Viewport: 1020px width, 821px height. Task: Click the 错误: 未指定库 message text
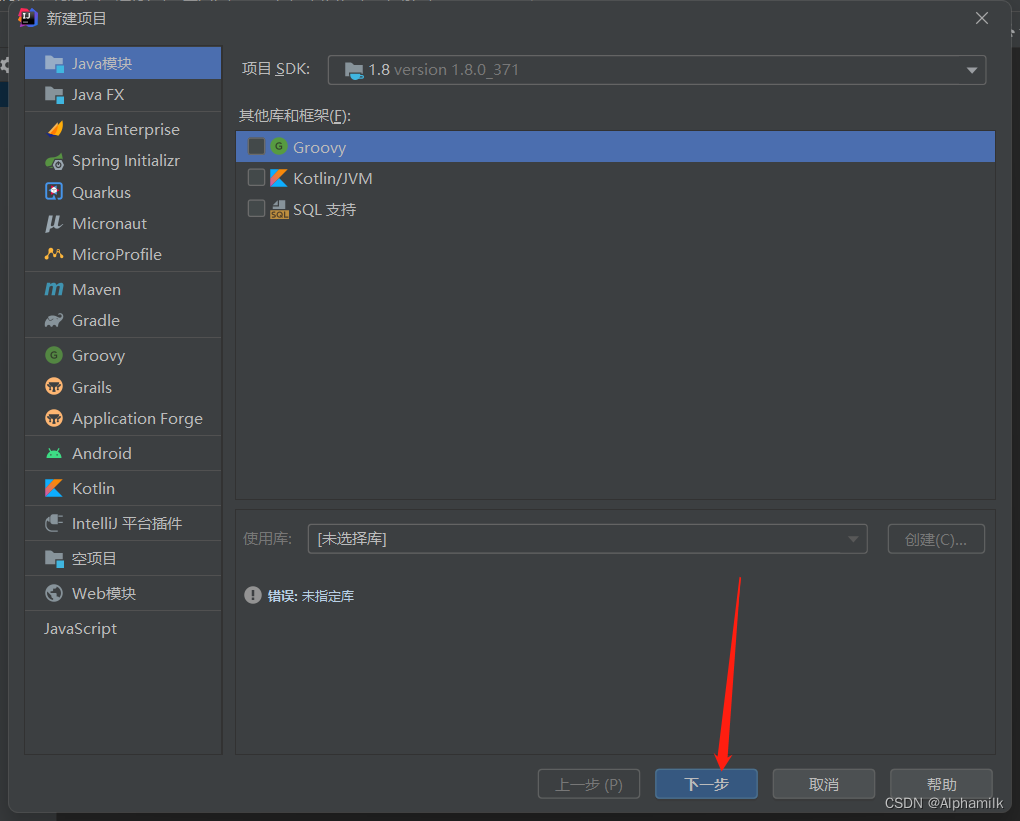311,596
